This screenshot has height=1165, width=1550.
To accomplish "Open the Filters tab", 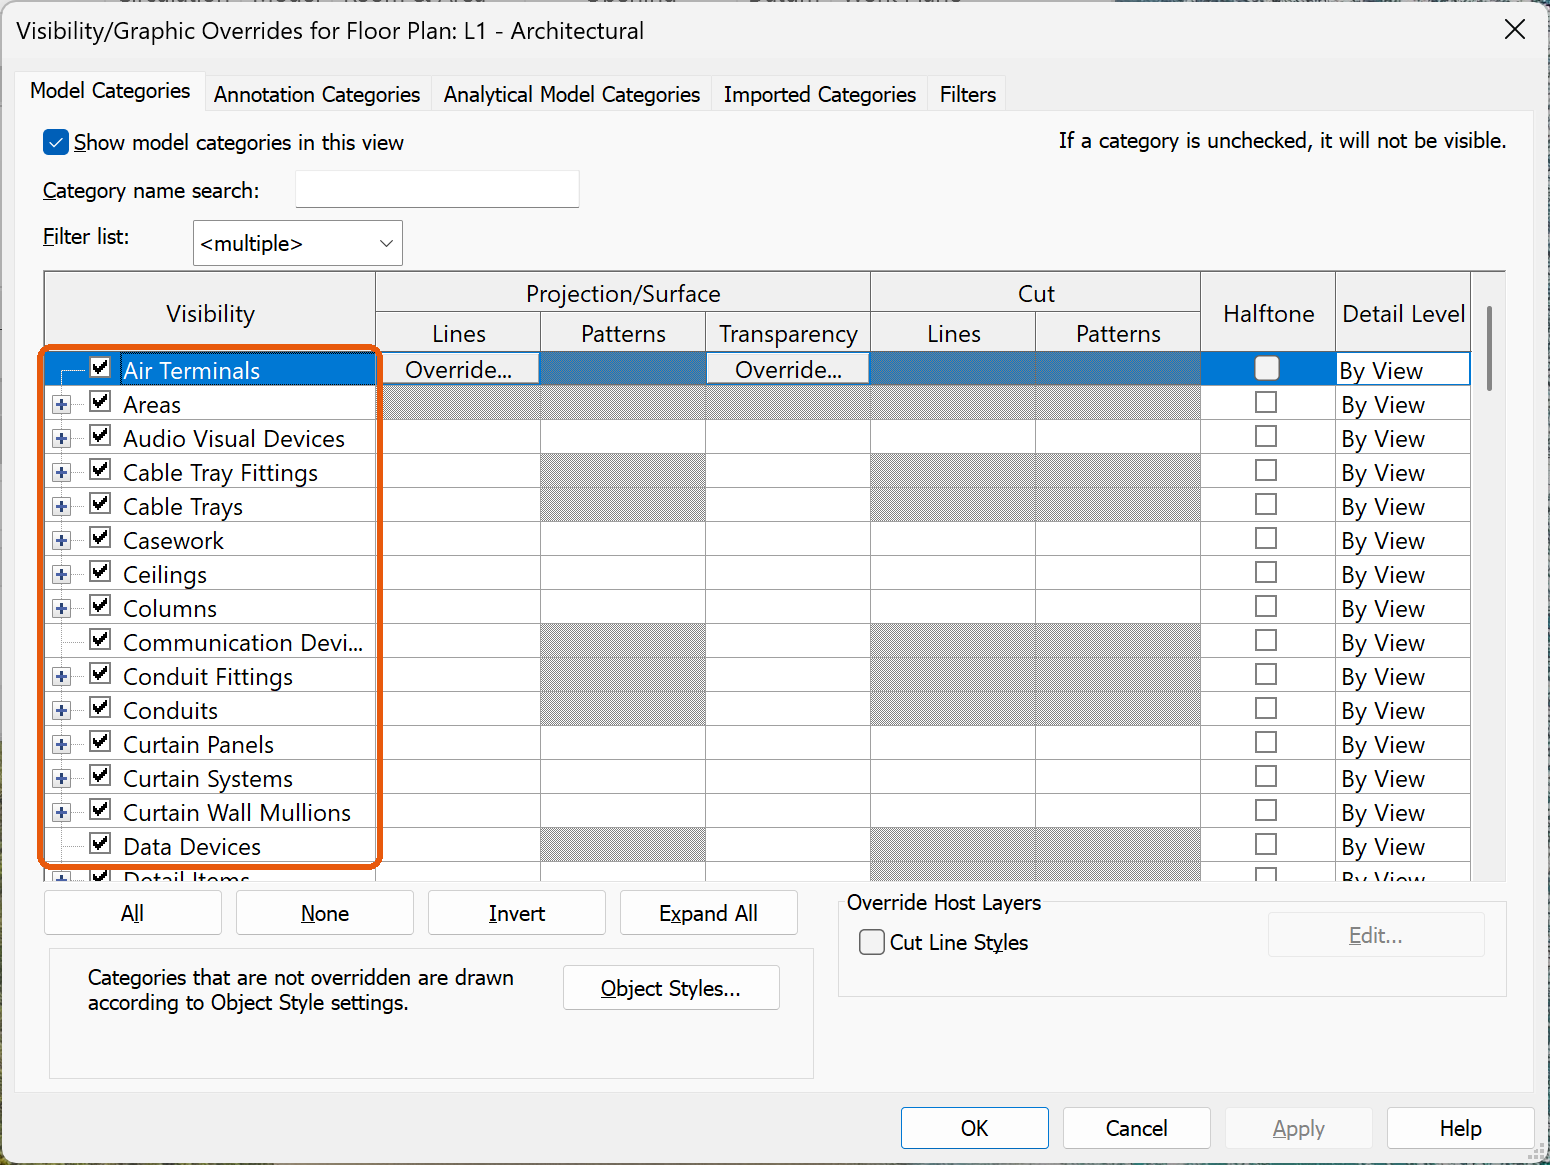I will click(x=968, y=94).
